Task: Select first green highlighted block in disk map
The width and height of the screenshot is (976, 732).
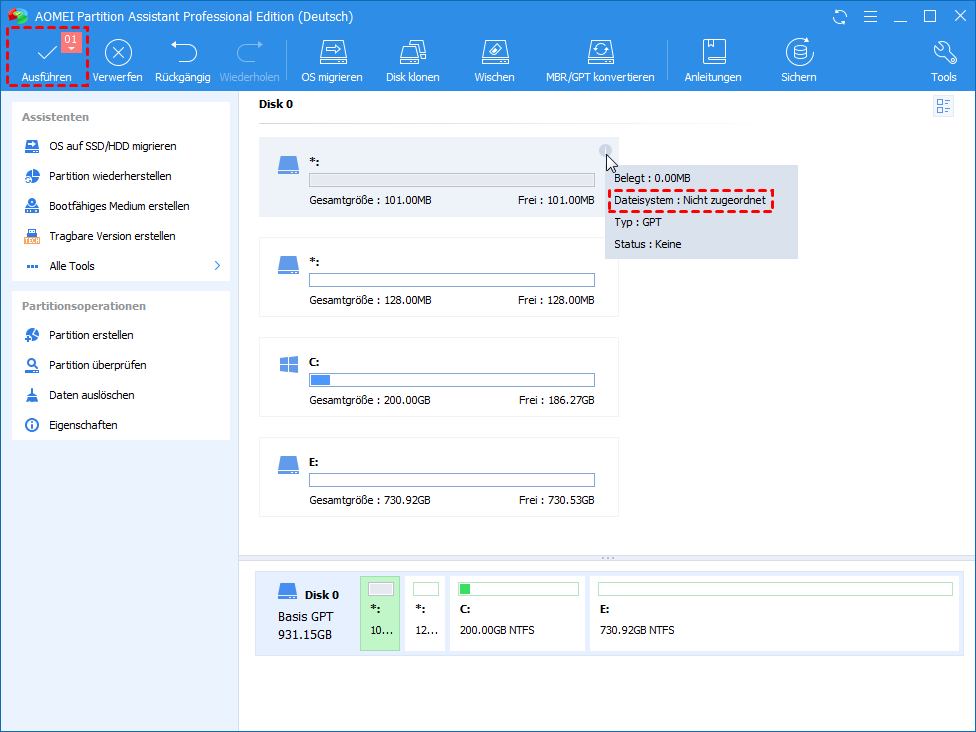Action: click(380, 614)
